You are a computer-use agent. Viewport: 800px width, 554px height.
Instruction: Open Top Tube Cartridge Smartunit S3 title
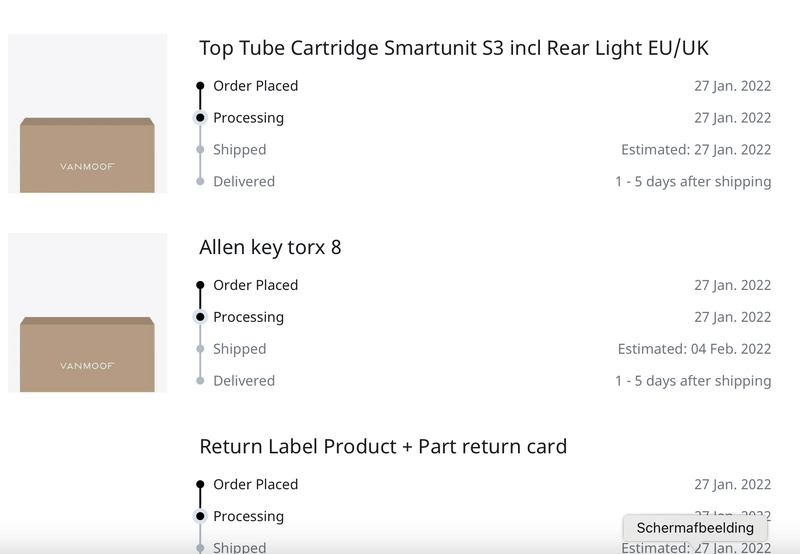(x=454, y=48)
